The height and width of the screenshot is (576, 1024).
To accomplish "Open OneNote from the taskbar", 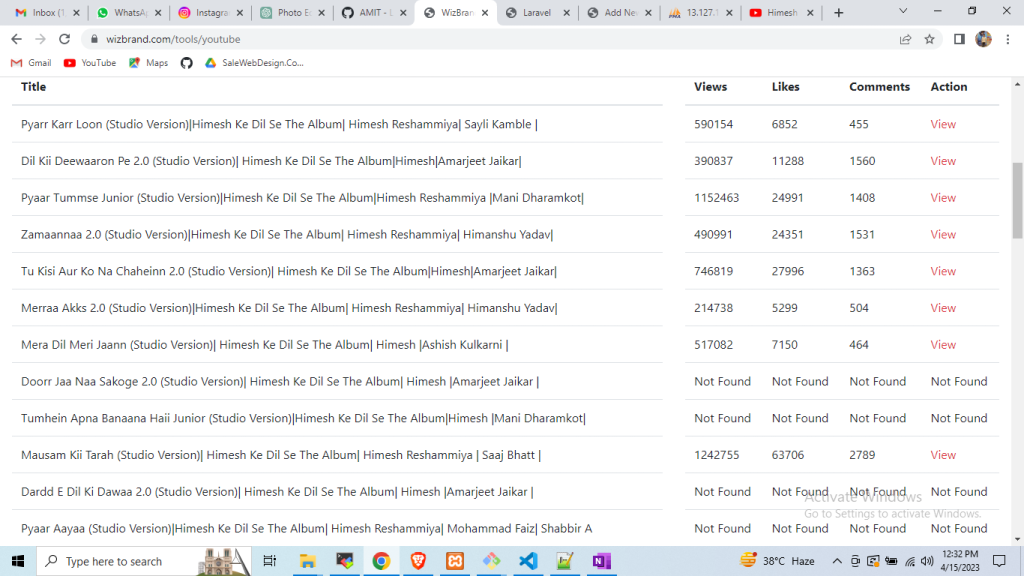I will tap(601, 561).
